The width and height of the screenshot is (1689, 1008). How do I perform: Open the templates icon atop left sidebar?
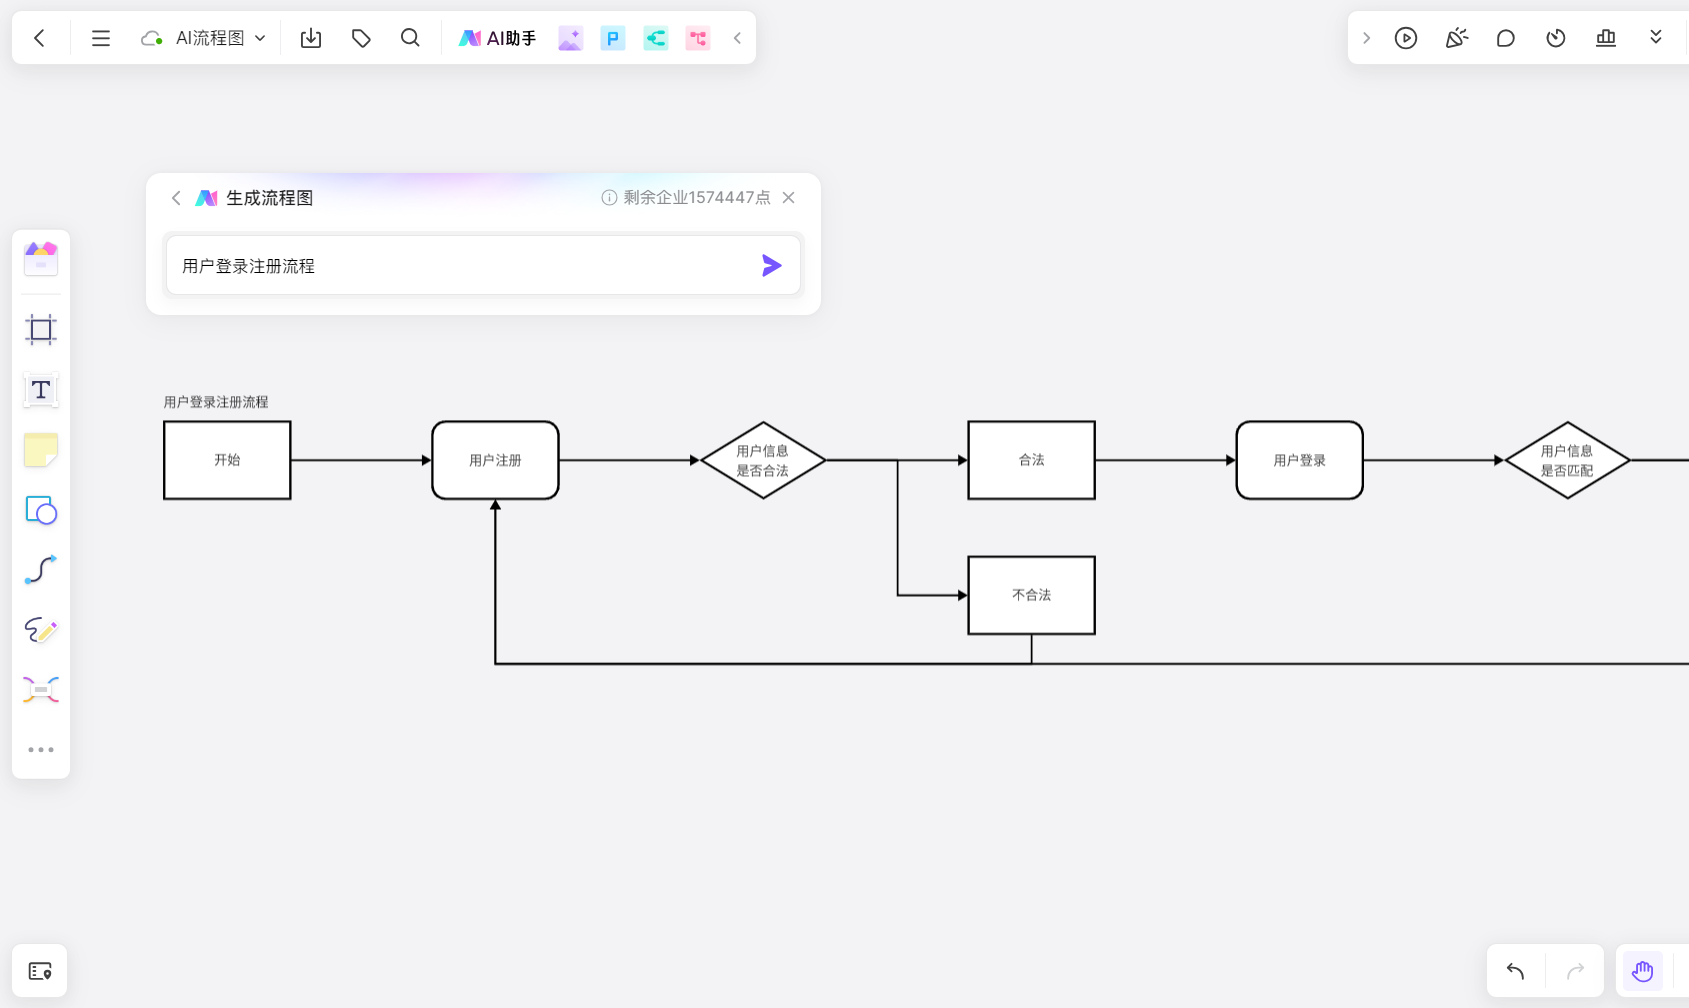[41, 259]
